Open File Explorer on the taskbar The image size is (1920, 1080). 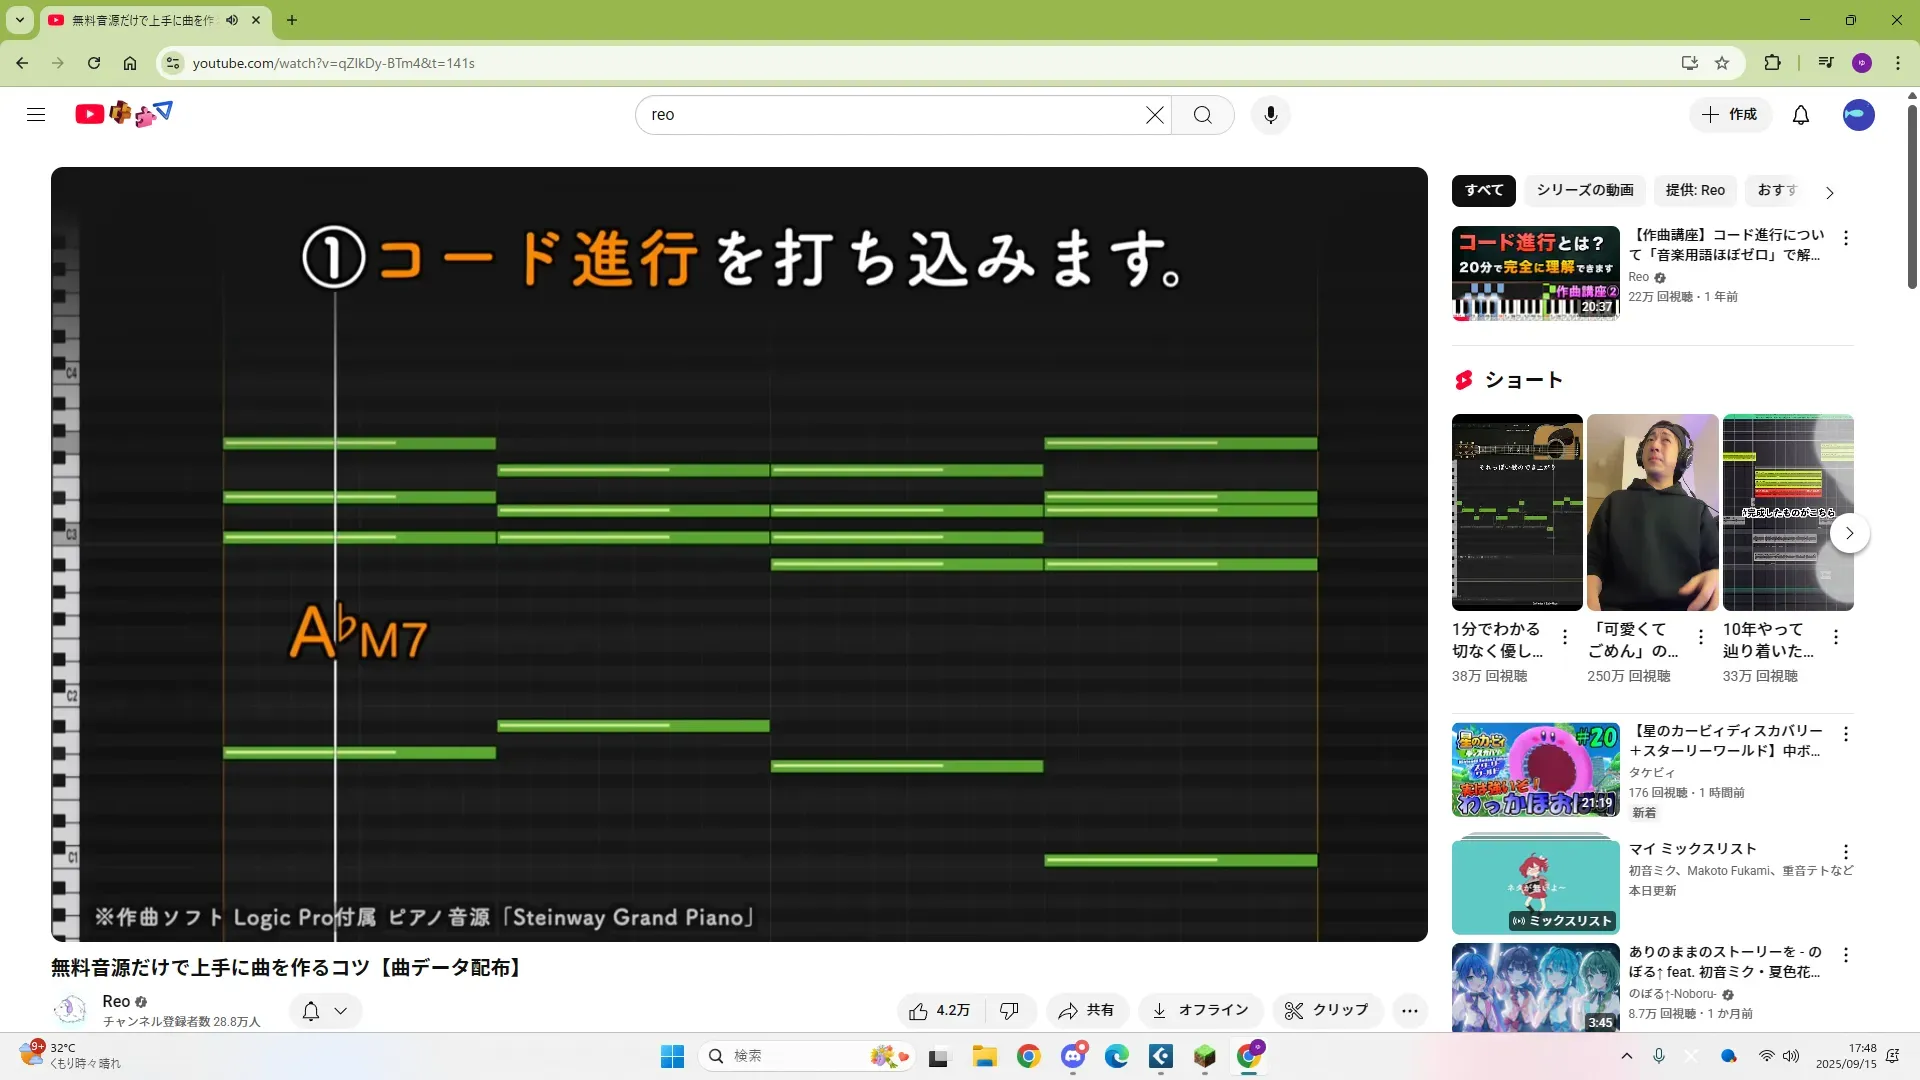pos(984,1056)
